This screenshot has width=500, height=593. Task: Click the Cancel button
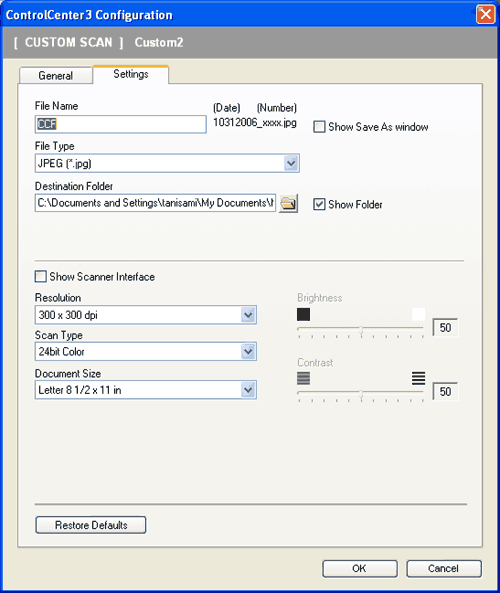[444, 568]
